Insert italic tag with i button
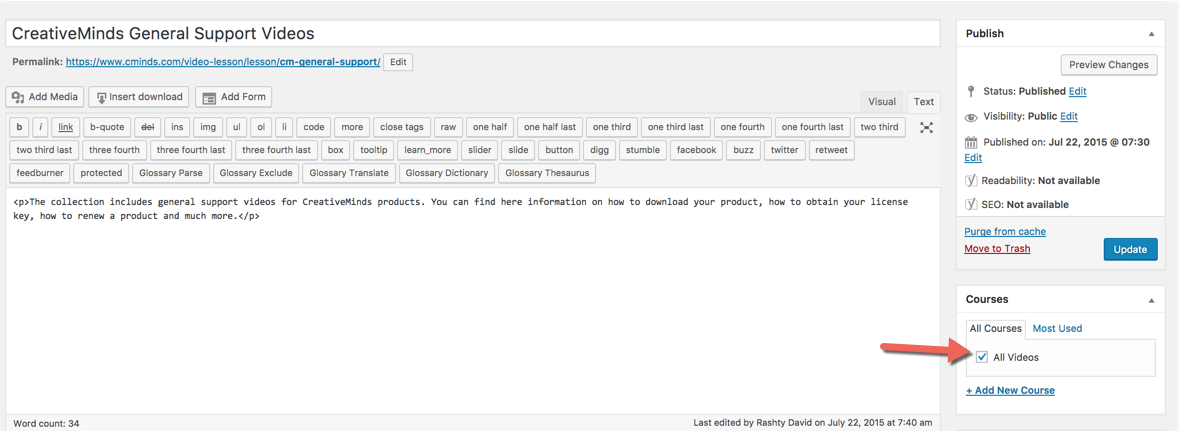This screenshot has height=431, width=1180. pyautogui.click(x=41, y=127)
